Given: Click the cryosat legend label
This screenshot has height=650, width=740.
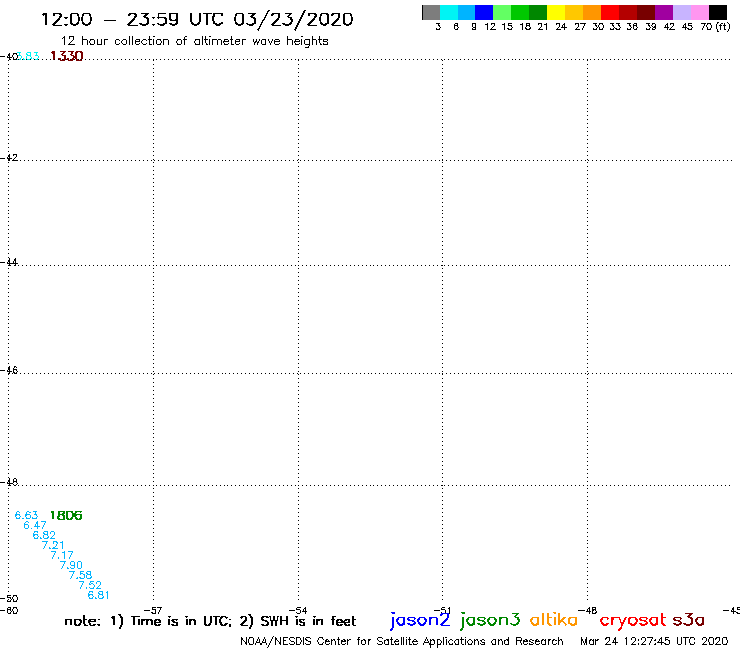Looking at the screenshot, I should click(633, 620).
